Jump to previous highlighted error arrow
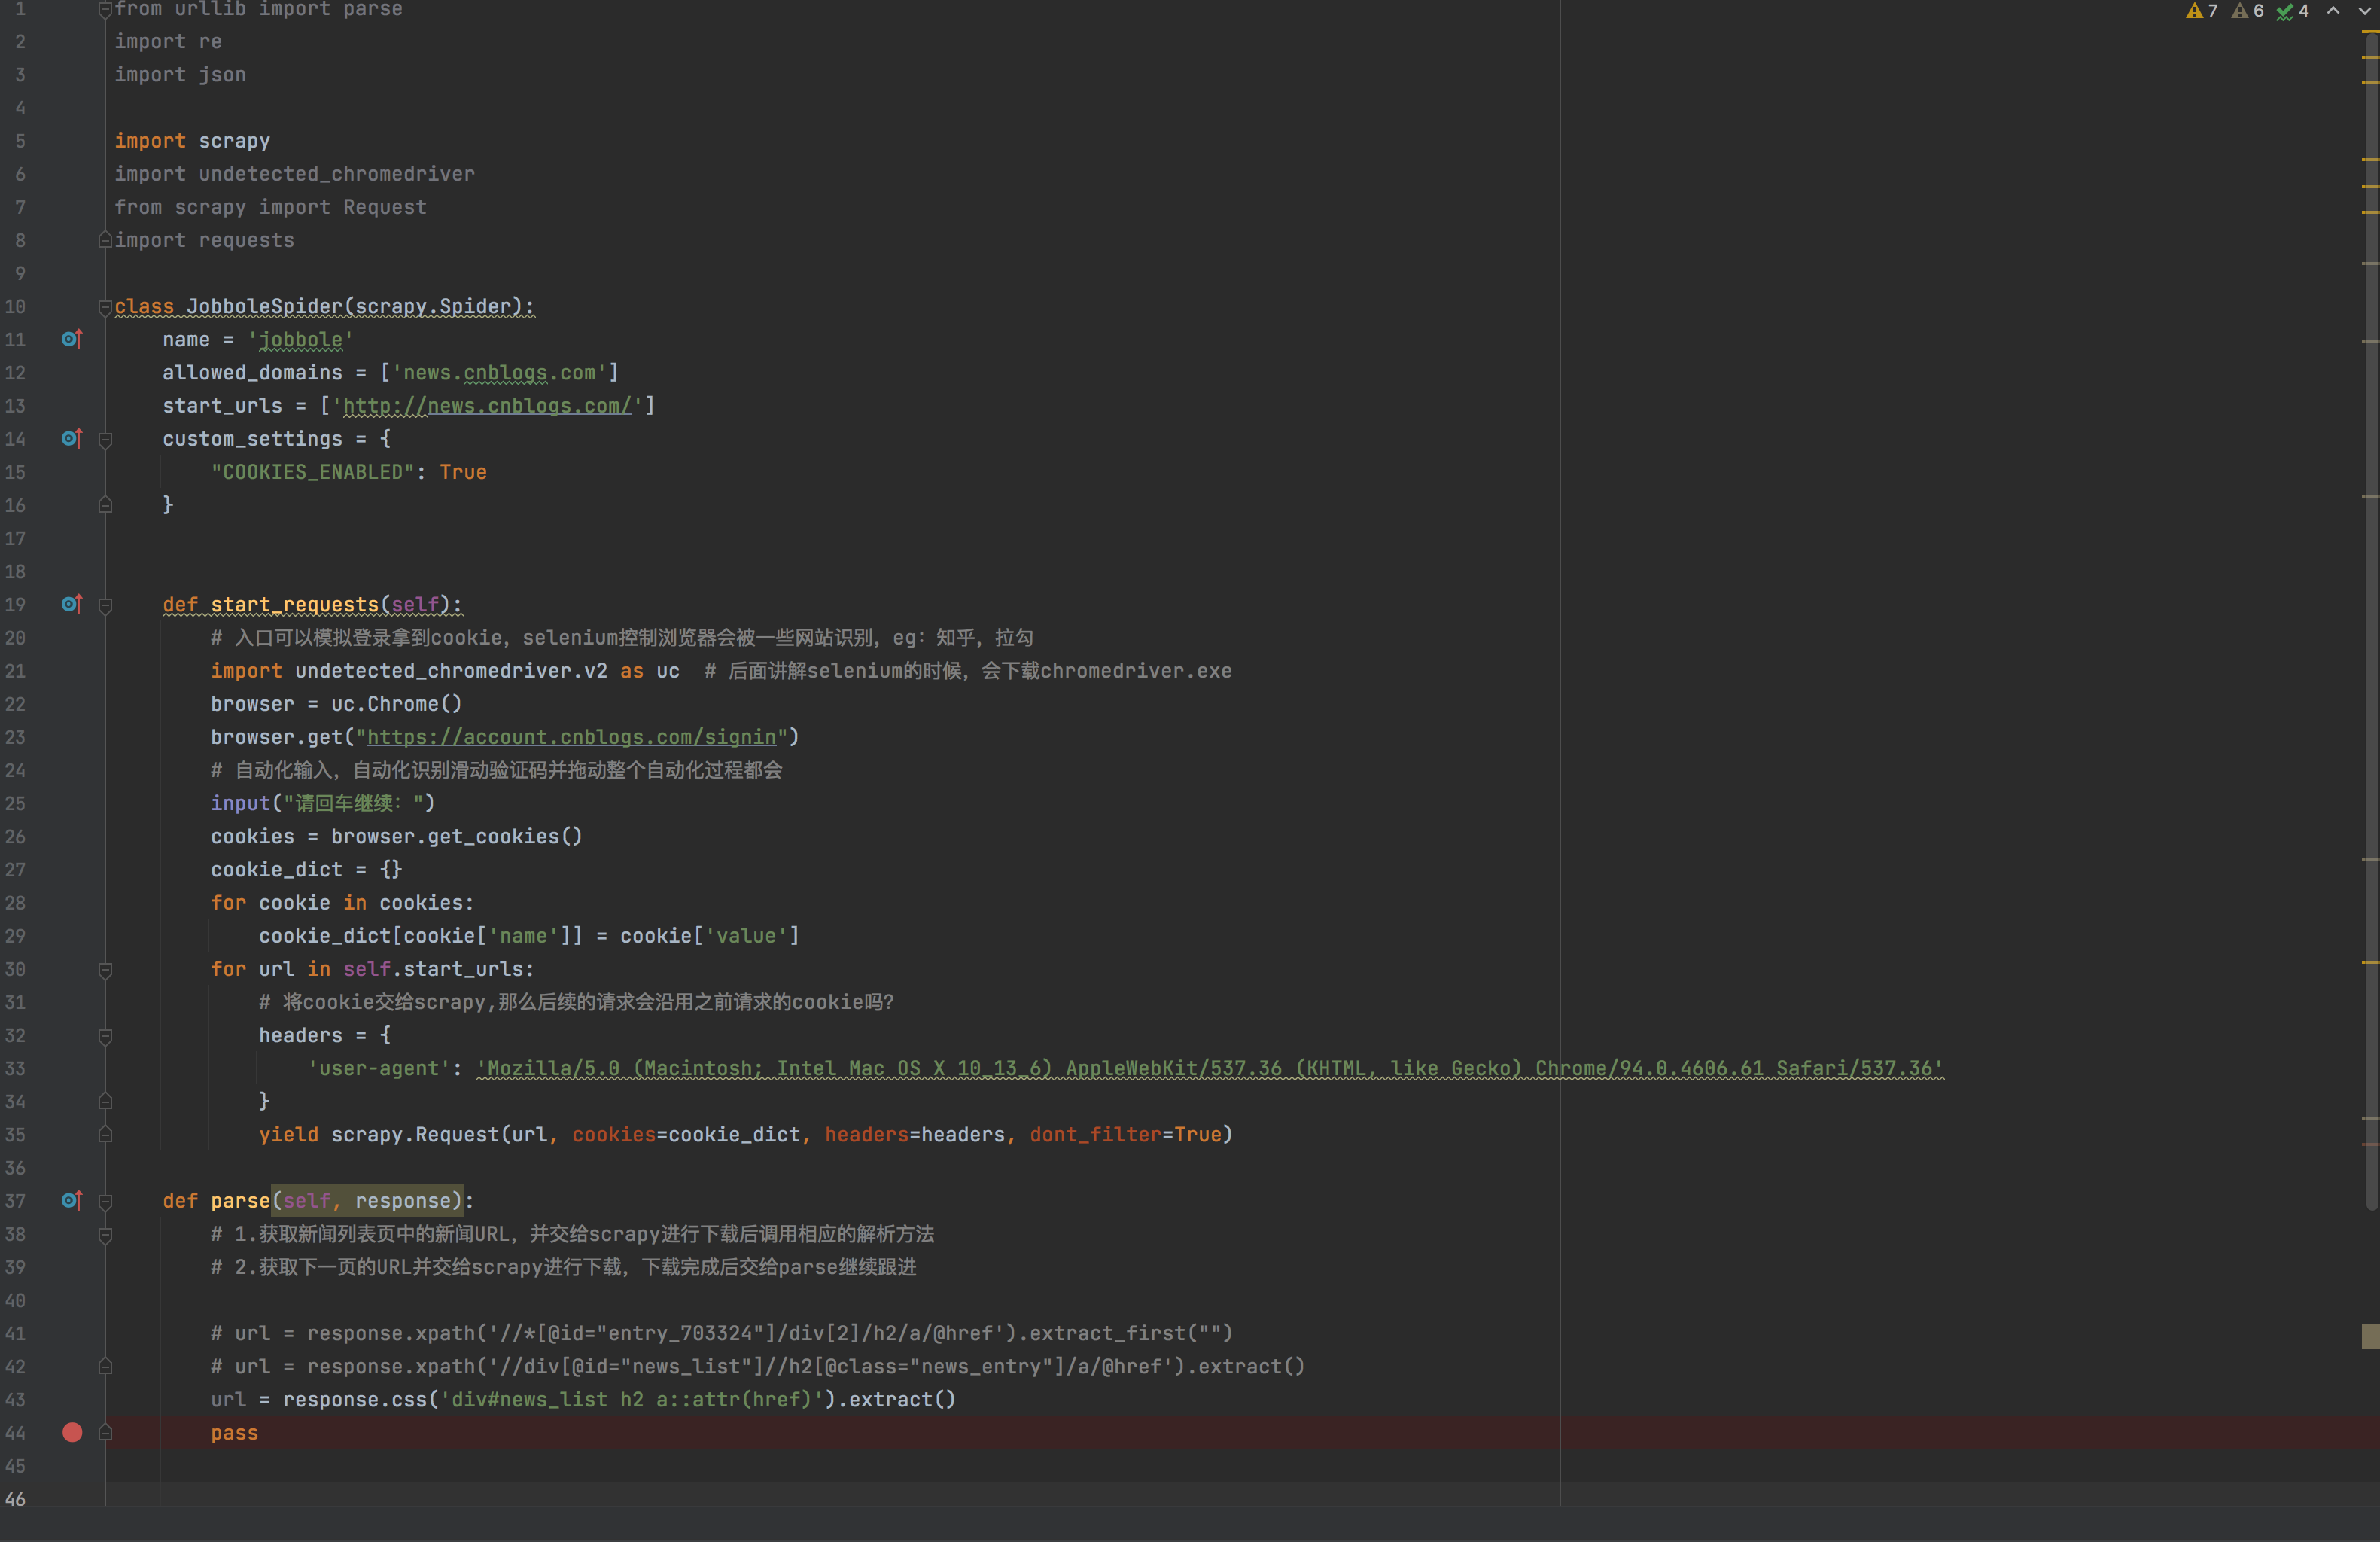The image size is (2380, 1542). point(2333,11)
